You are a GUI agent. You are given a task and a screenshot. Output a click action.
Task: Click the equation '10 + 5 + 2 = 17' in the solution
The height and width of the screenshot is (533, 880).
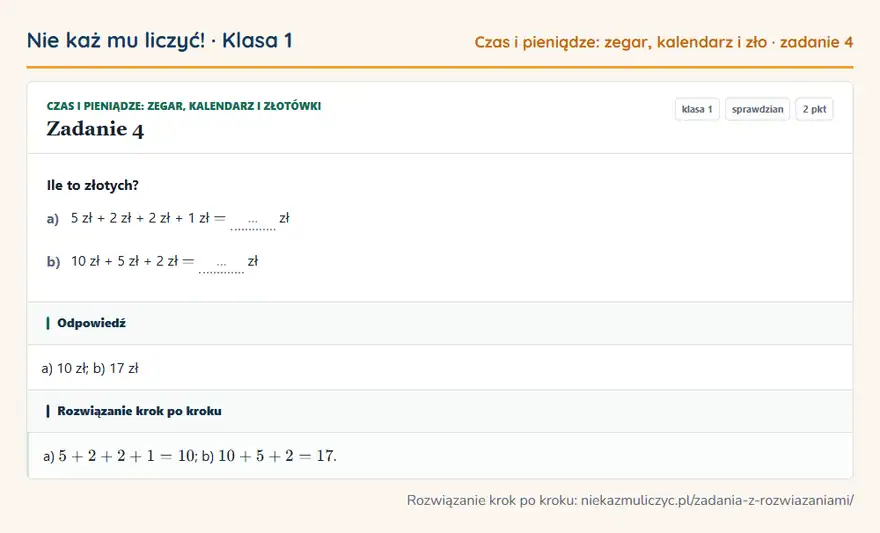pos(276,456)
